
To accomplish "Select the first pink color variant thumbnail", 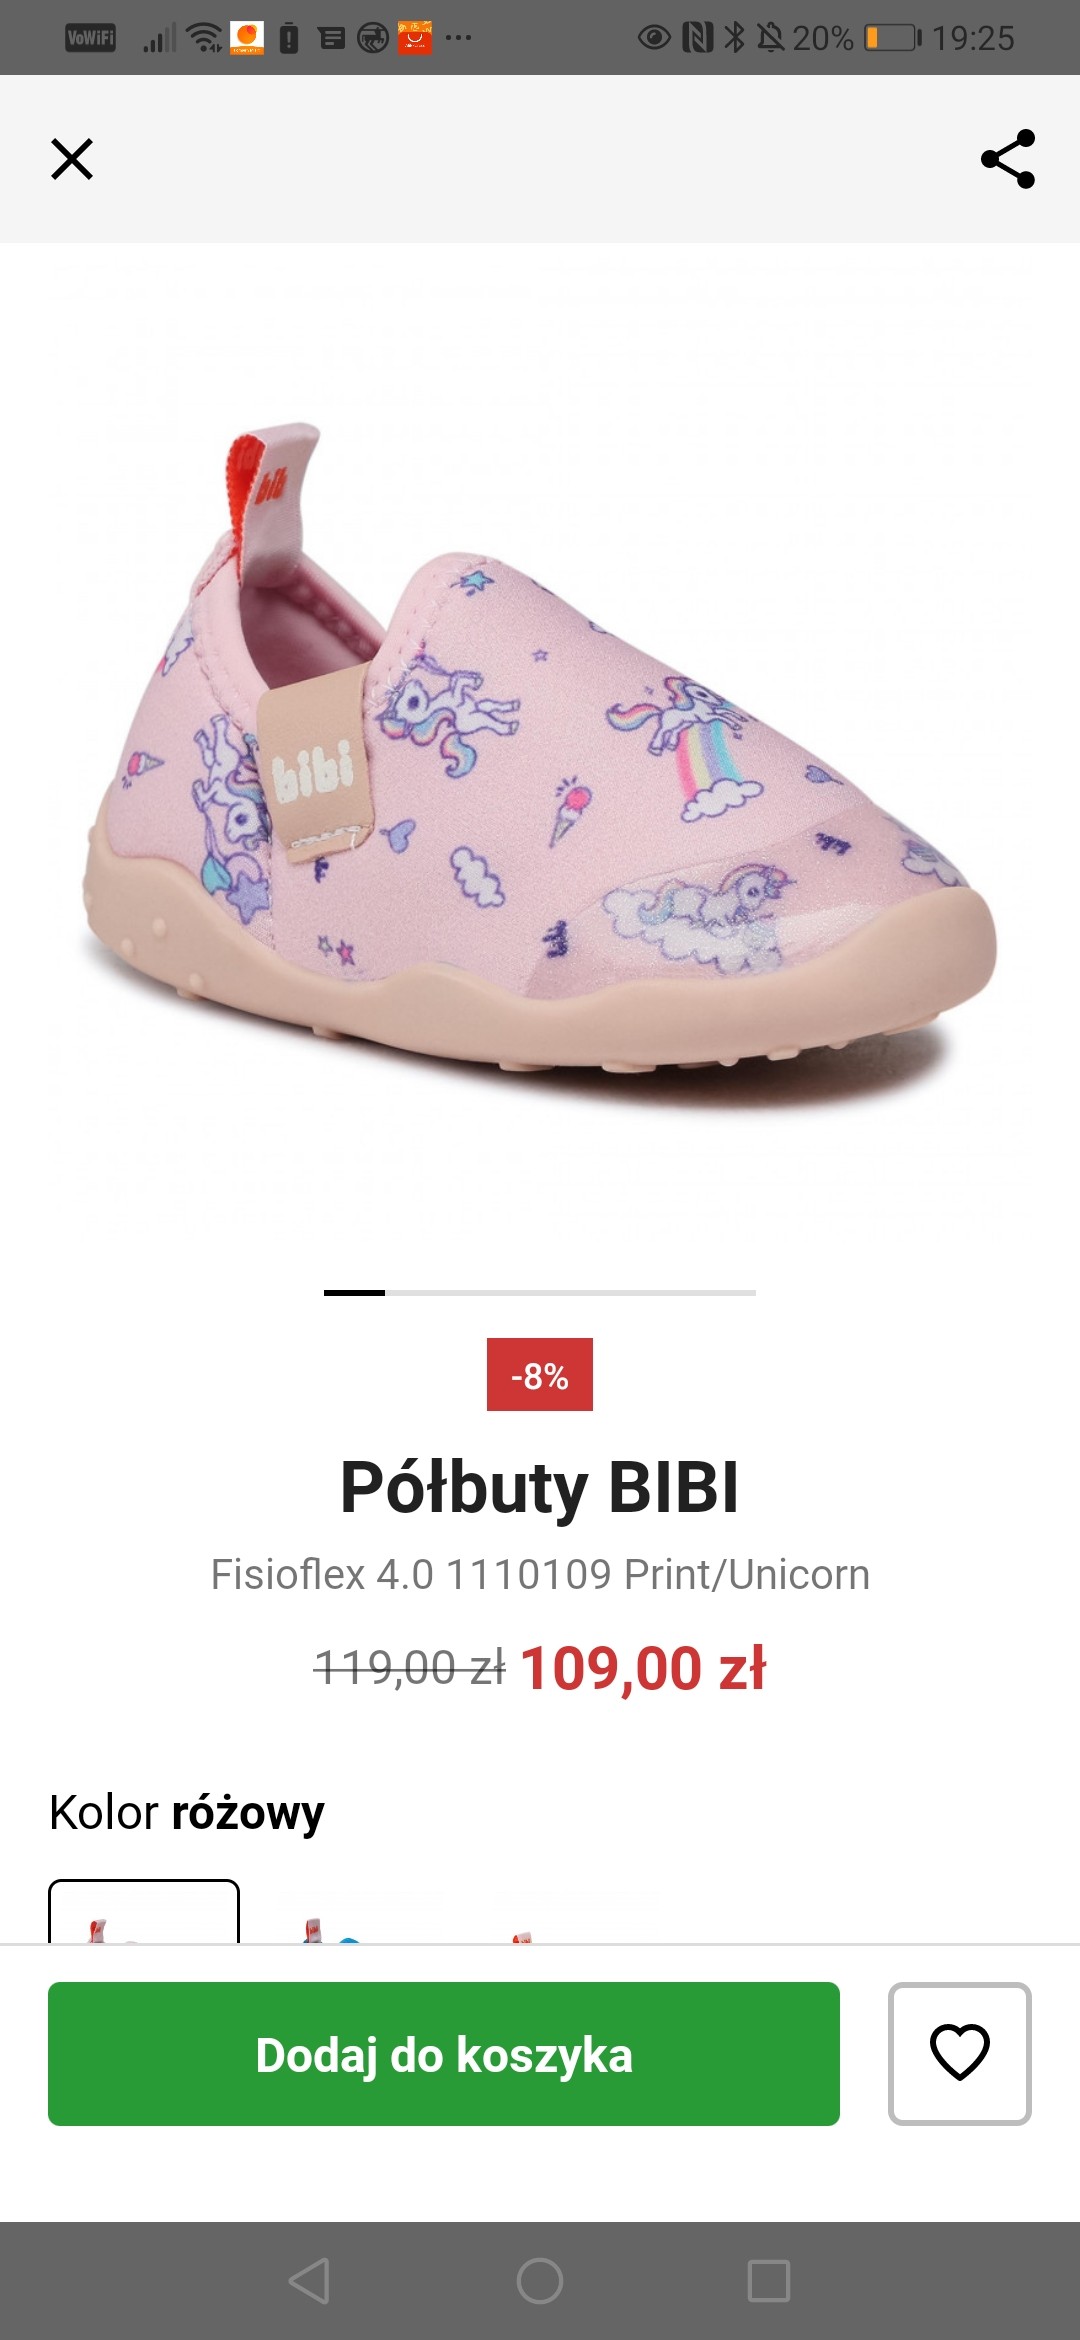I will tap(144, 1913).
